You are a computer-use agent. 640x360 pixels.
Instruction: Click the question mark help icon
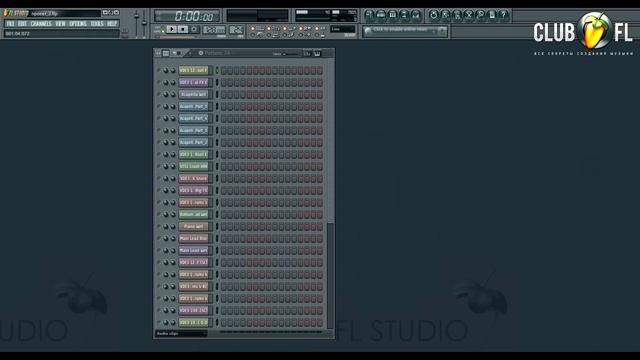(x=504, y=15)
